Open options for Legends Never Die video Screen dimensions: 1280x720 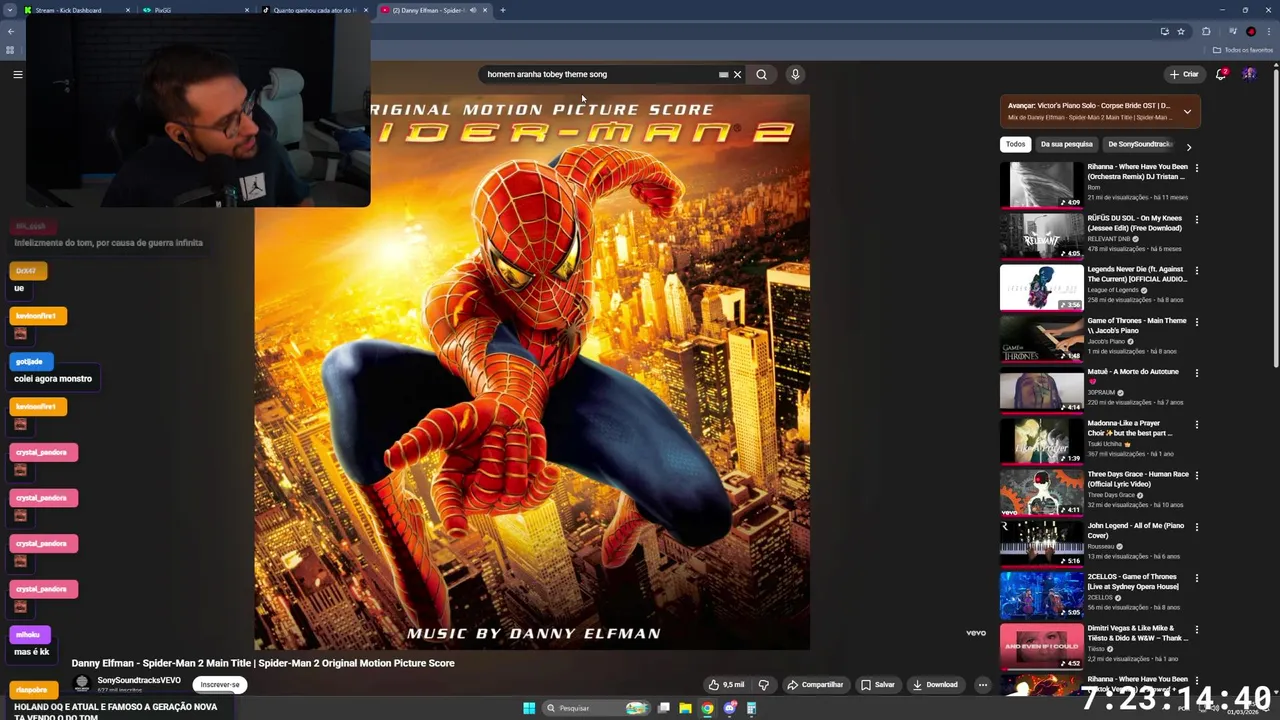coord(1197,270)
